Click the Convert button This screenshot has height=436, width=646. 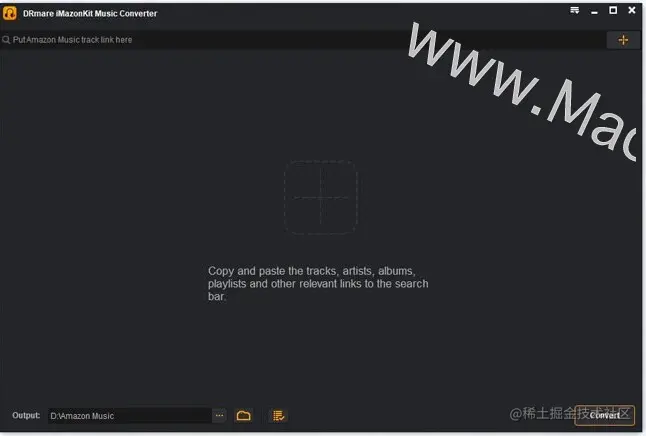pos(604,415)
